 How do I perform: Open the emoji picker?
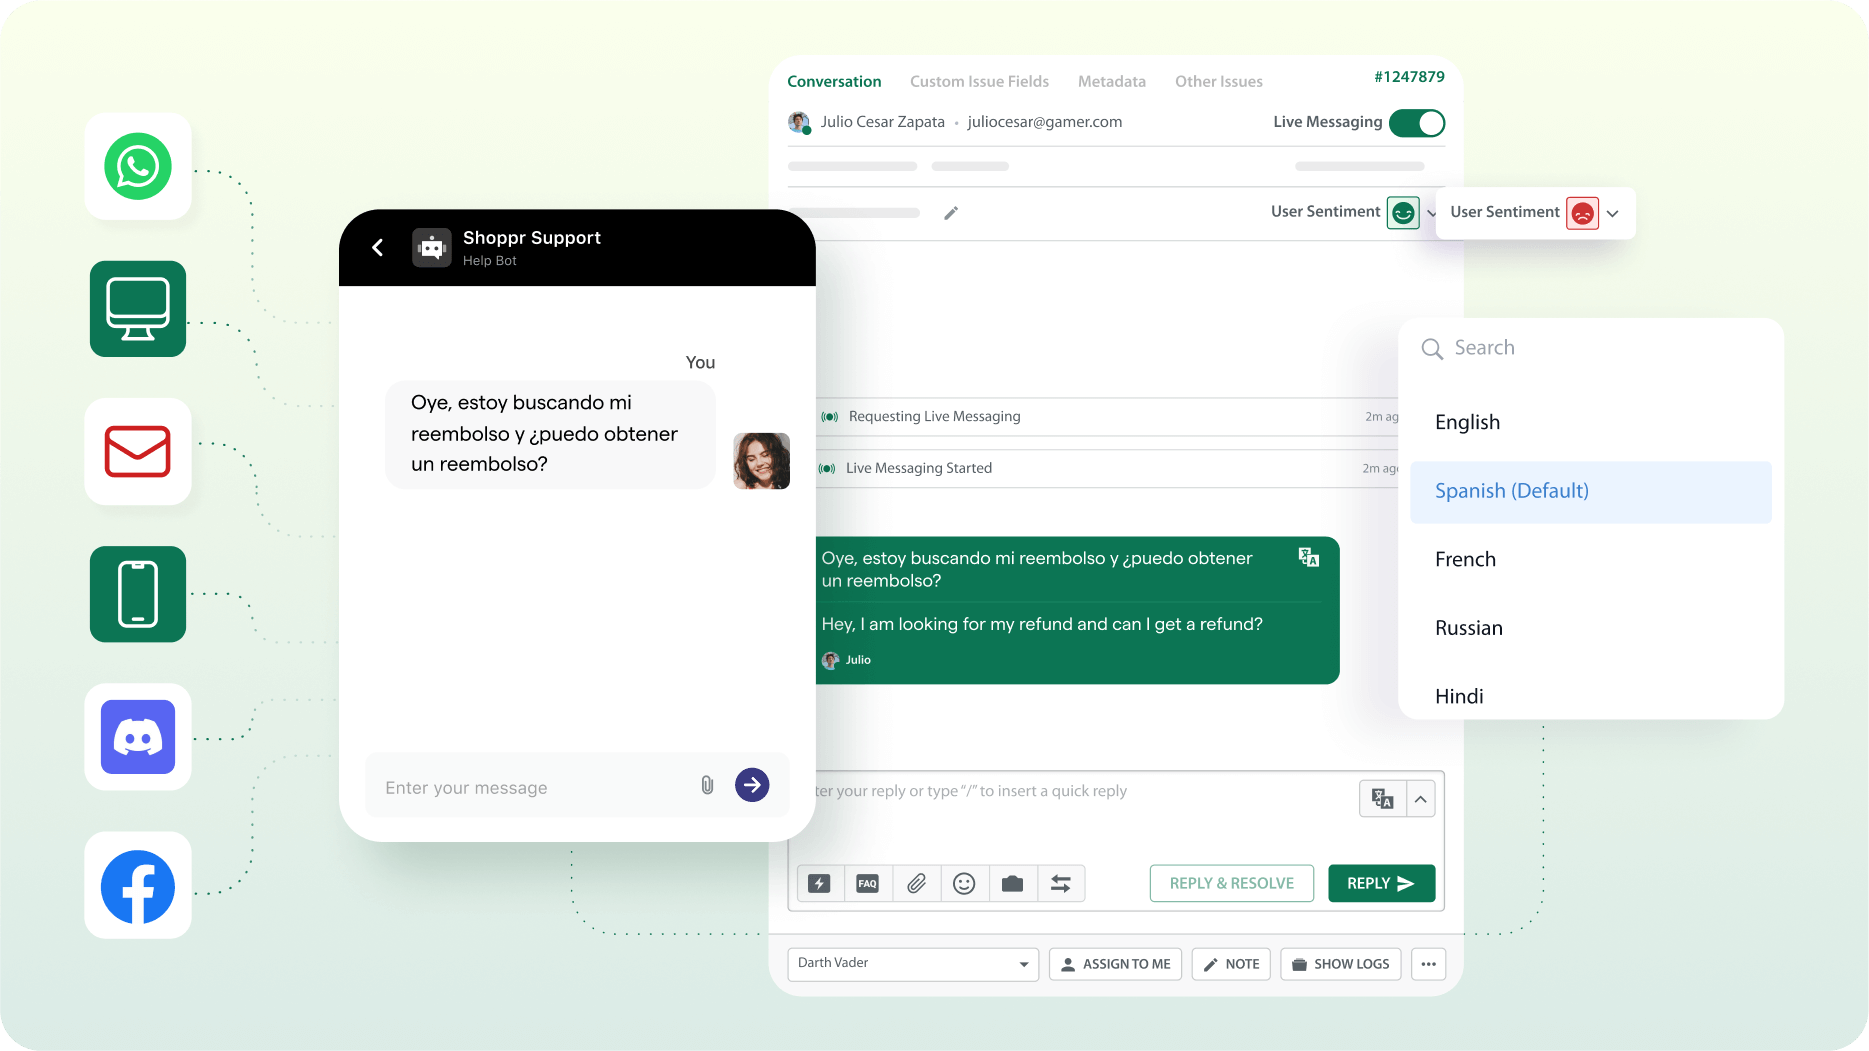pyautogui.click(x=964, y=883)
